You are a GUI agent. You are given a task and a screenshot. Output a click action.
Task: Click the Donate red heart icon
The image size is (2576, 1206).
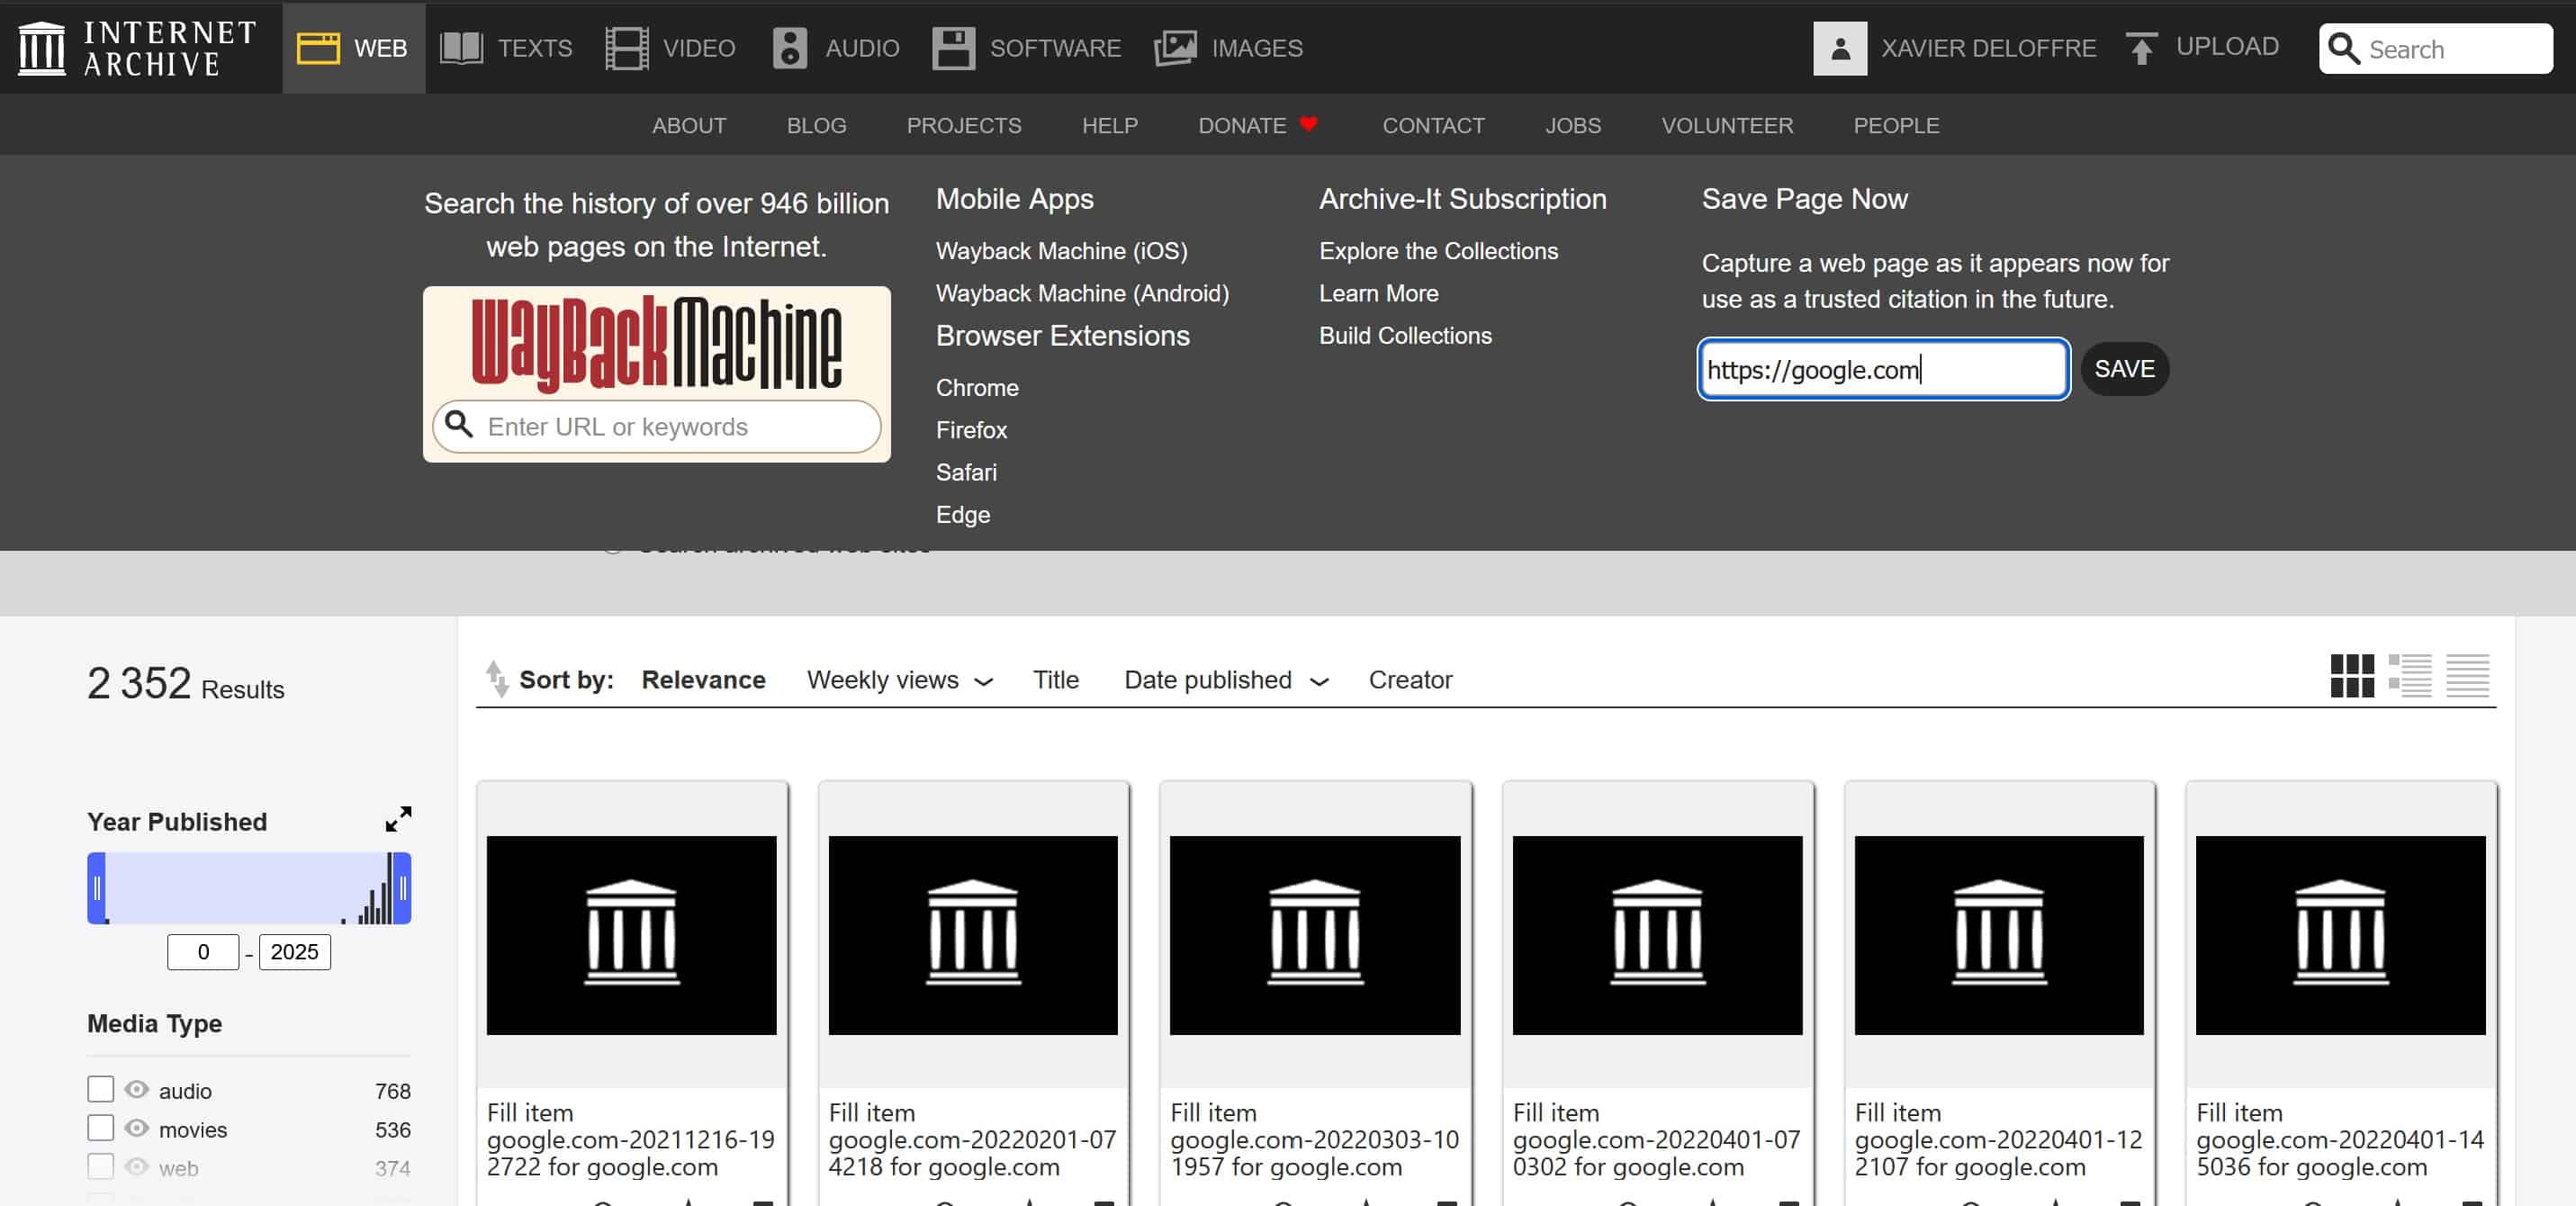click(1308, 124)
